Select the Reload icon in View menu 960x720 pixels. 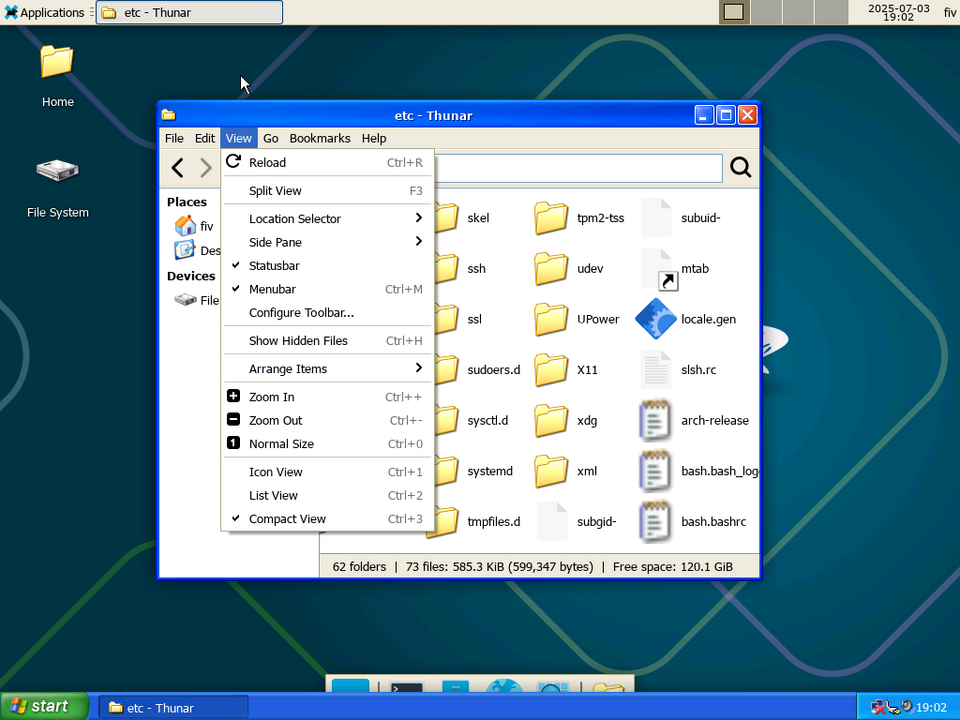tap(231, 162)
